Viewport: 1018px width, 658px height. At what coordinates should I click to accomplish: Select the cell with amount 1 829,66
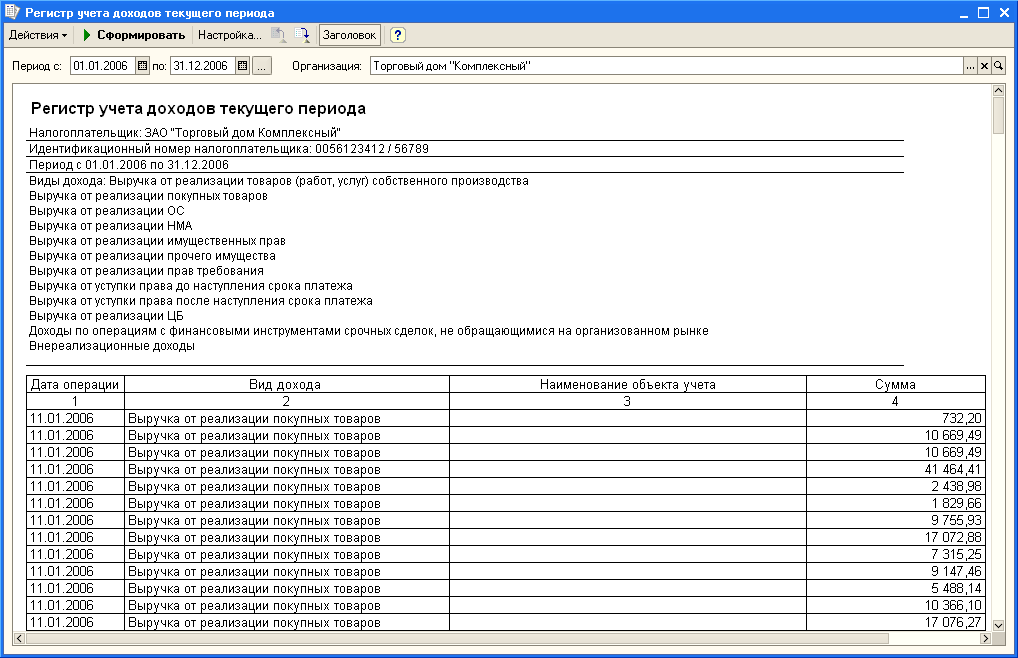[896, 503]
